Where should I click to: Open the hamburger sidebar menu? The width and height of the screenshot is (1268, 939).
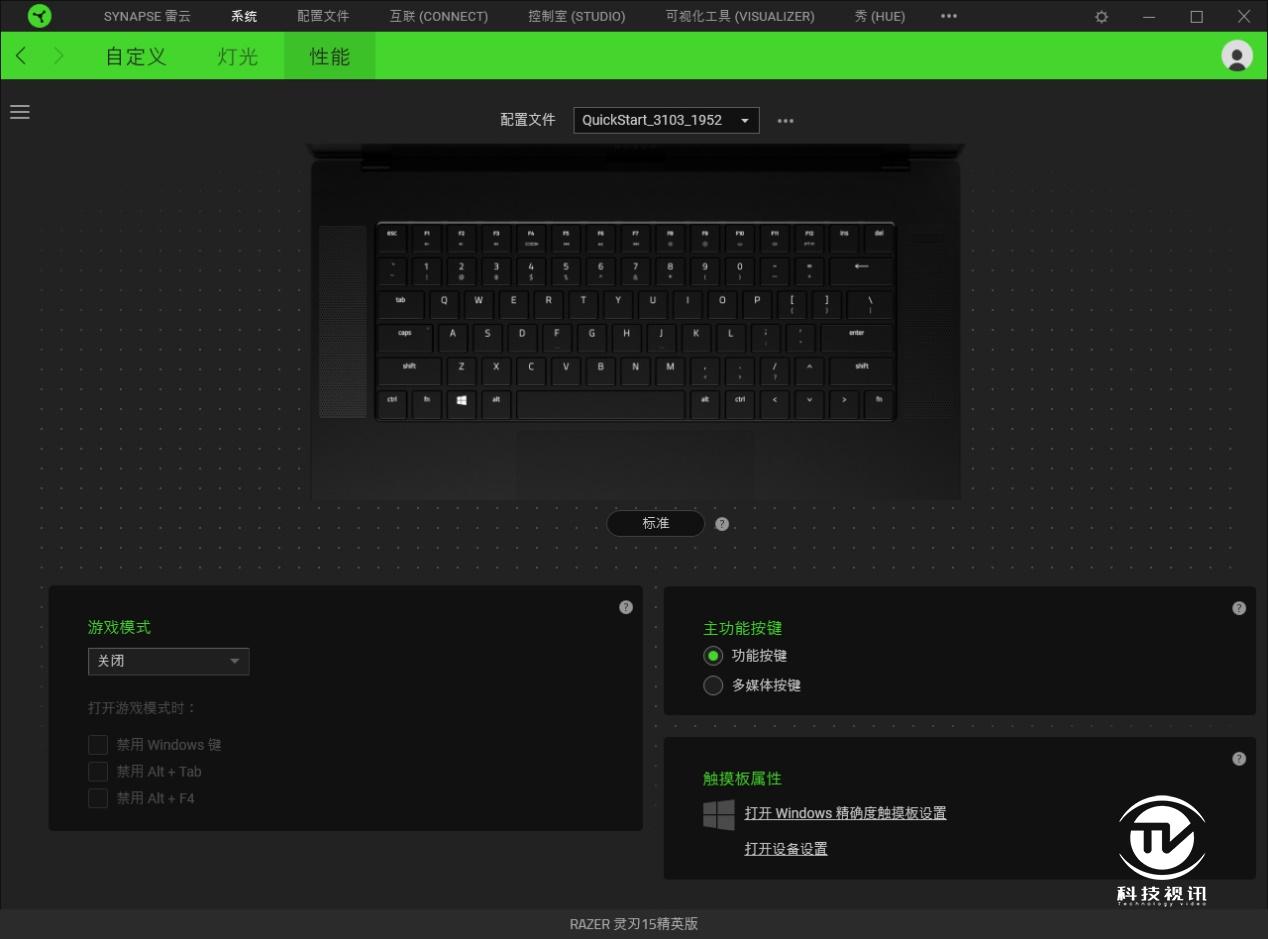20,112
